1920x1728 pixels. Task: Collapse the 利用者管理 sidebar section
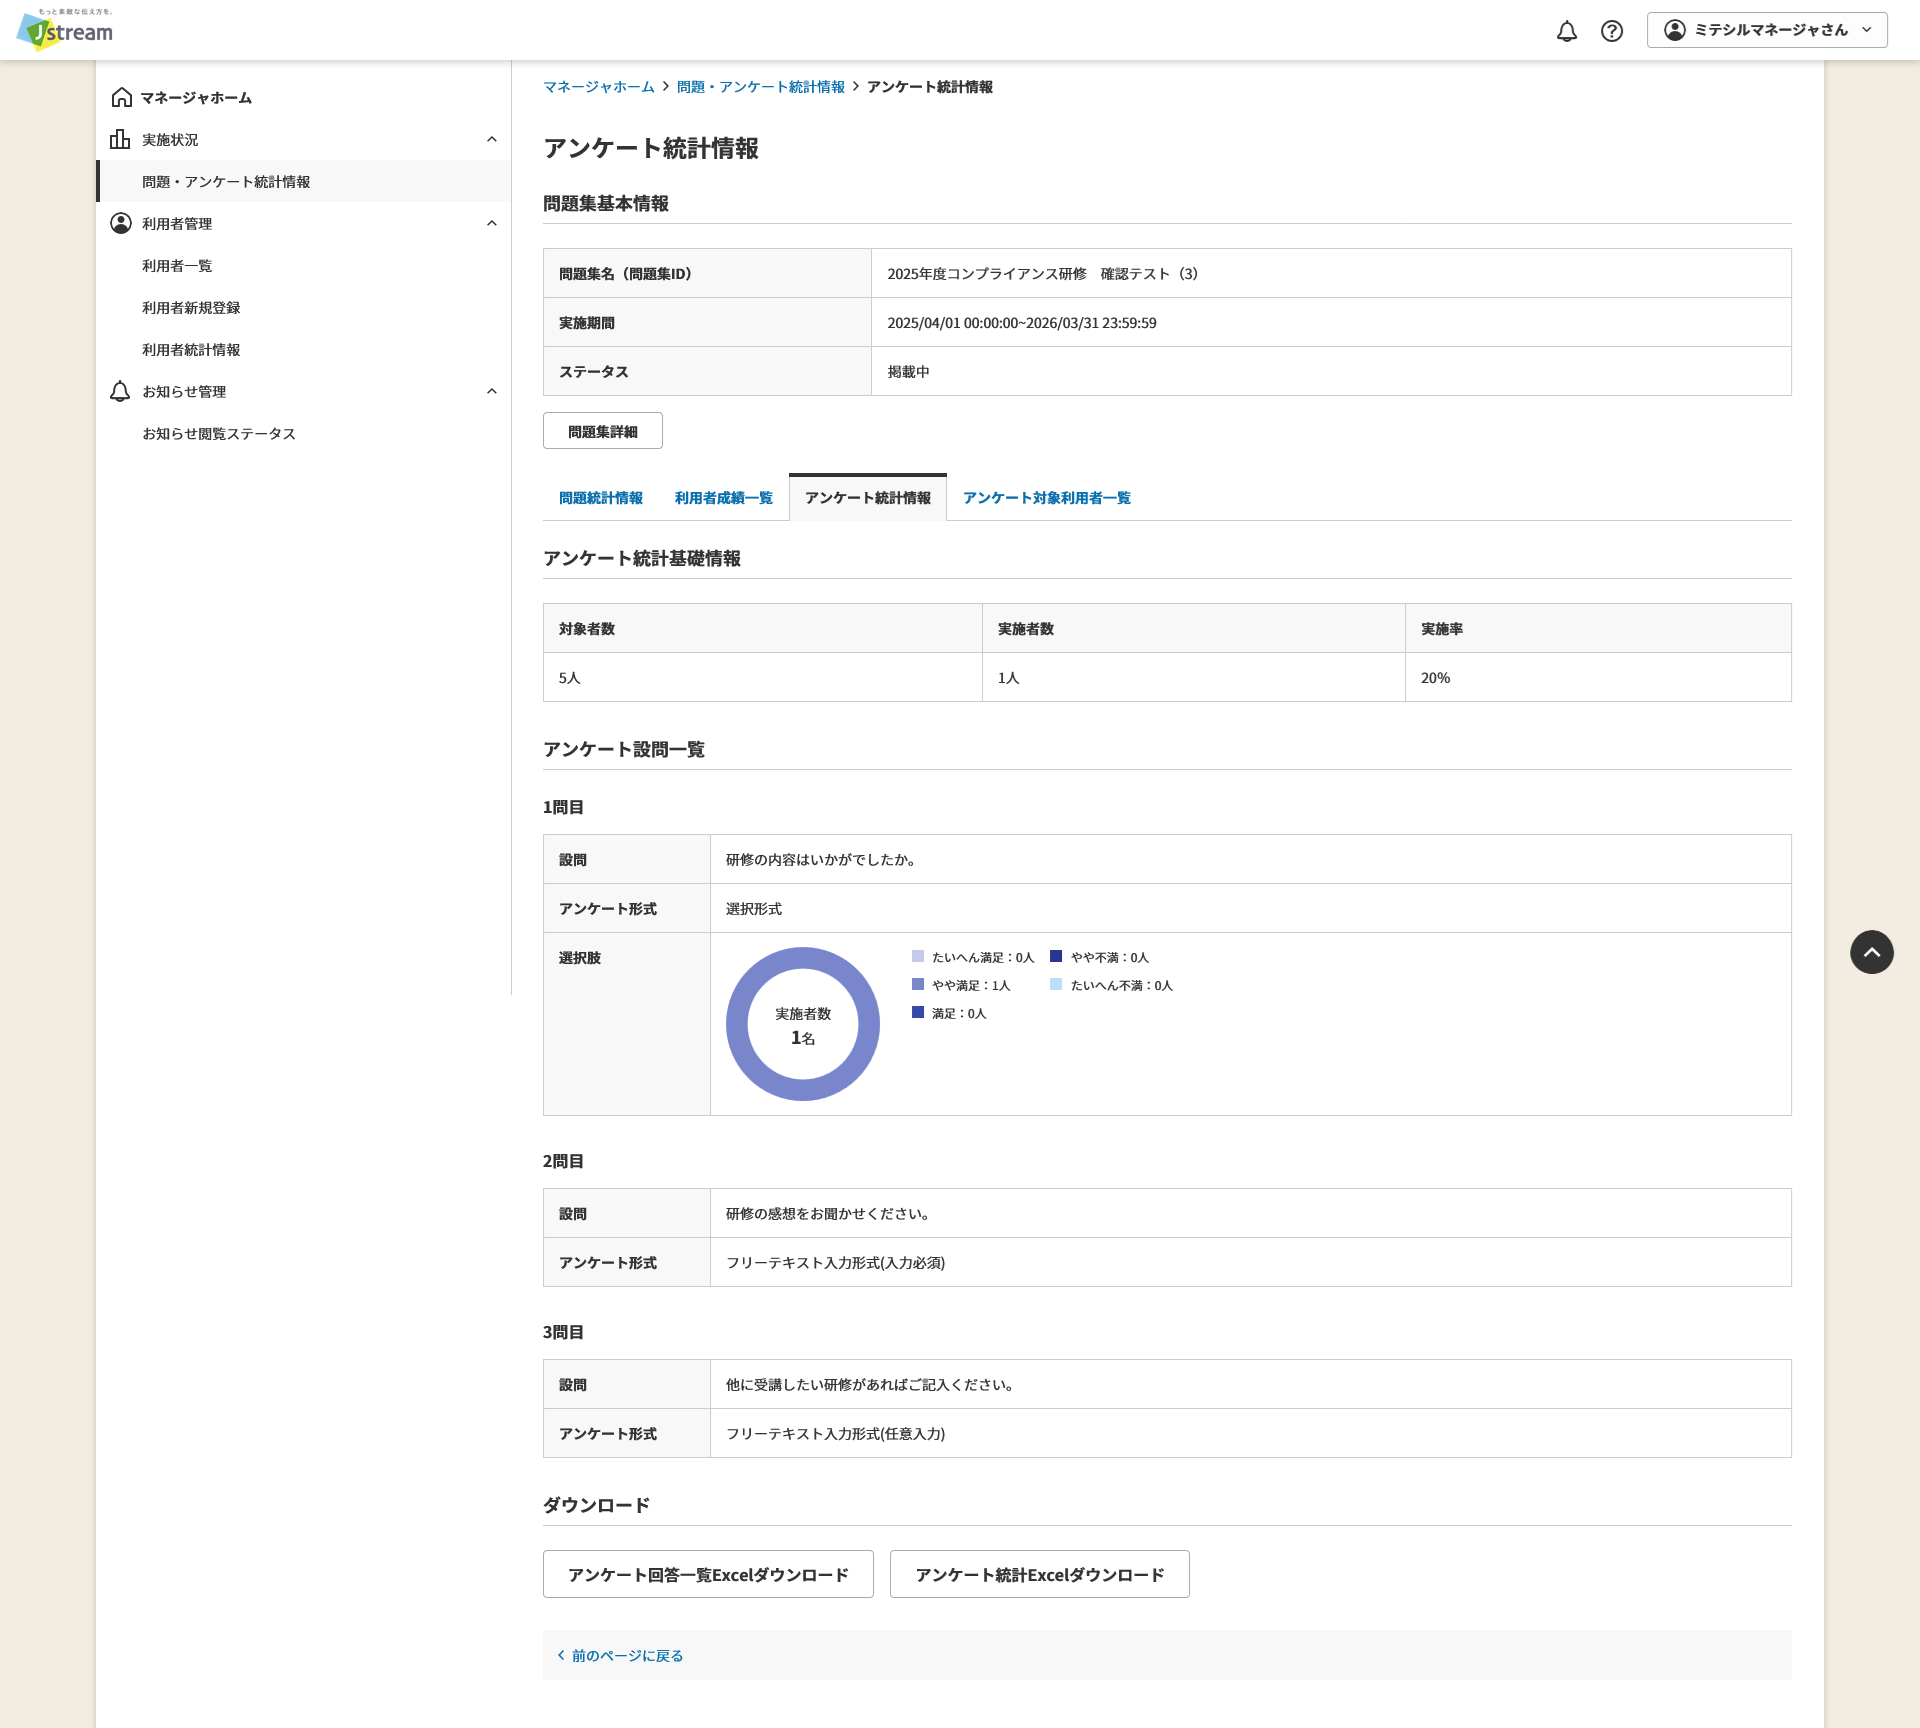[x=491, y=223]
